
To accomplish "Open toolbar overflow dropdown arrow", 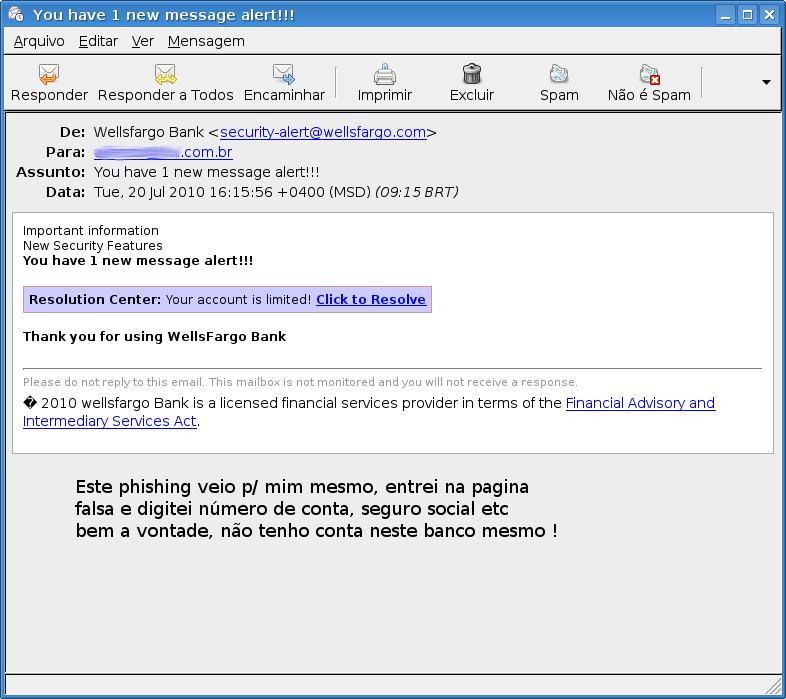I will (x=766, y=82).
